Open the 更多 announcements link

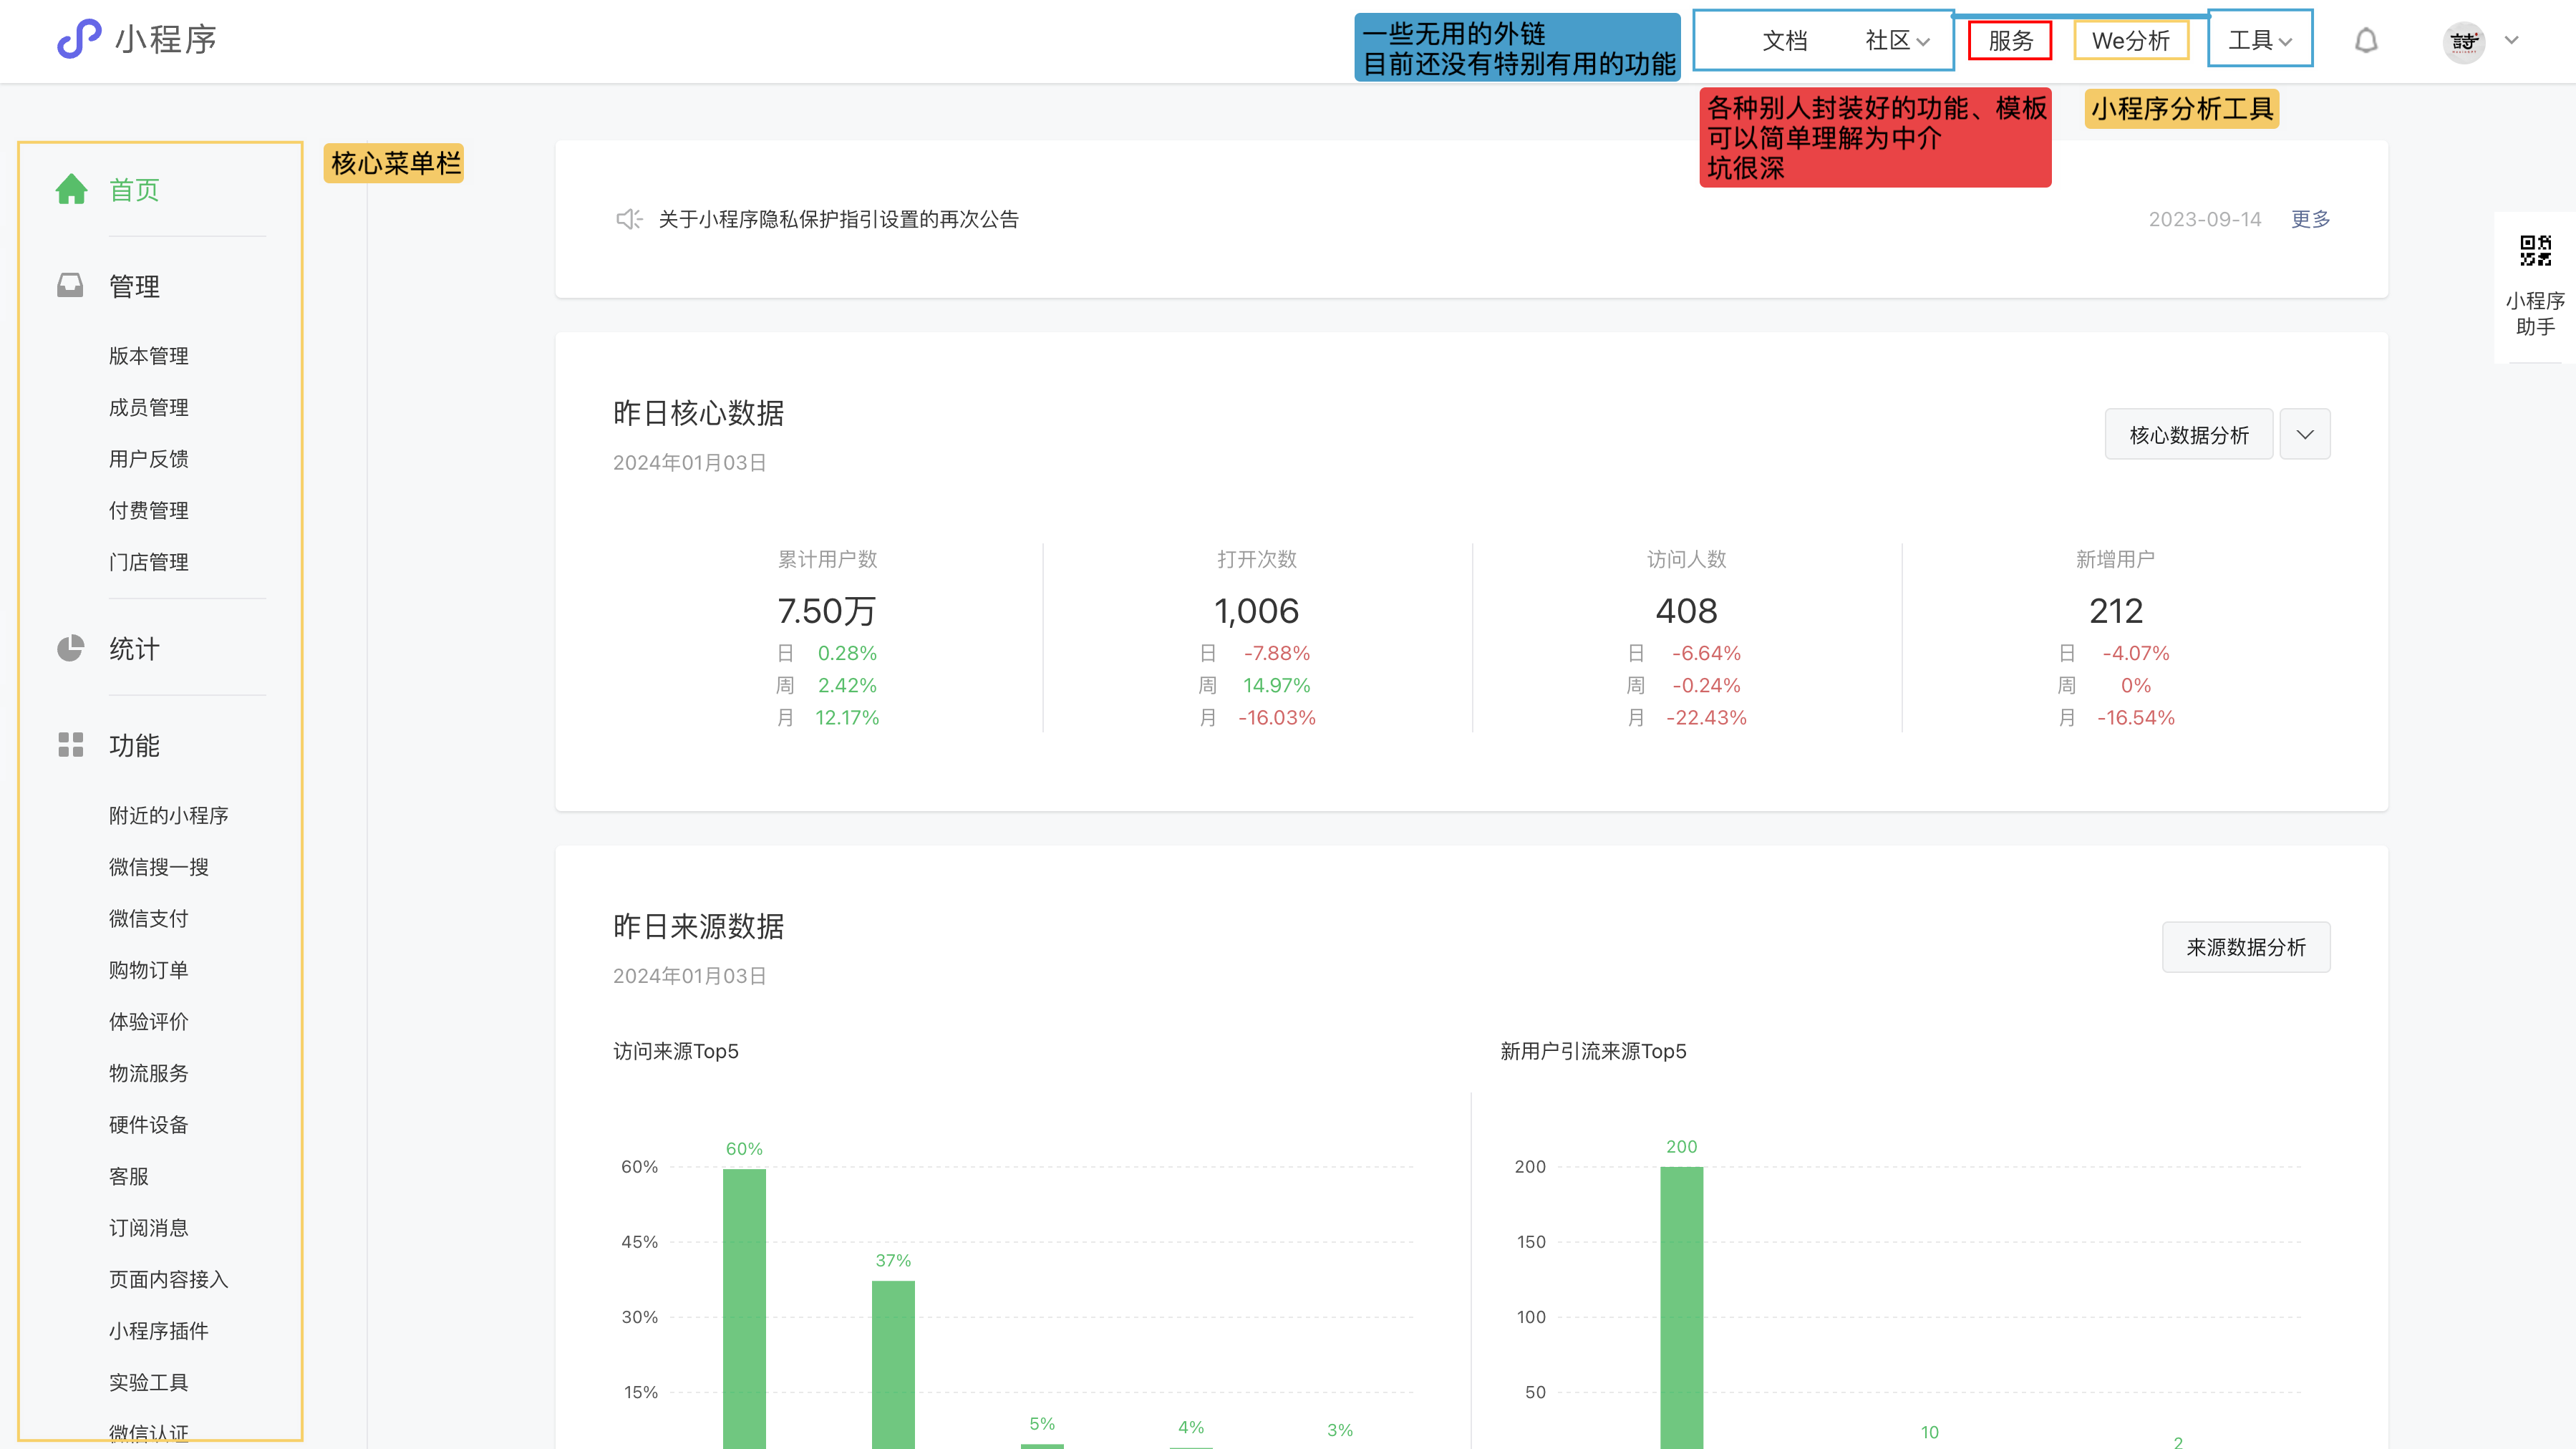tap(2310, 219)
